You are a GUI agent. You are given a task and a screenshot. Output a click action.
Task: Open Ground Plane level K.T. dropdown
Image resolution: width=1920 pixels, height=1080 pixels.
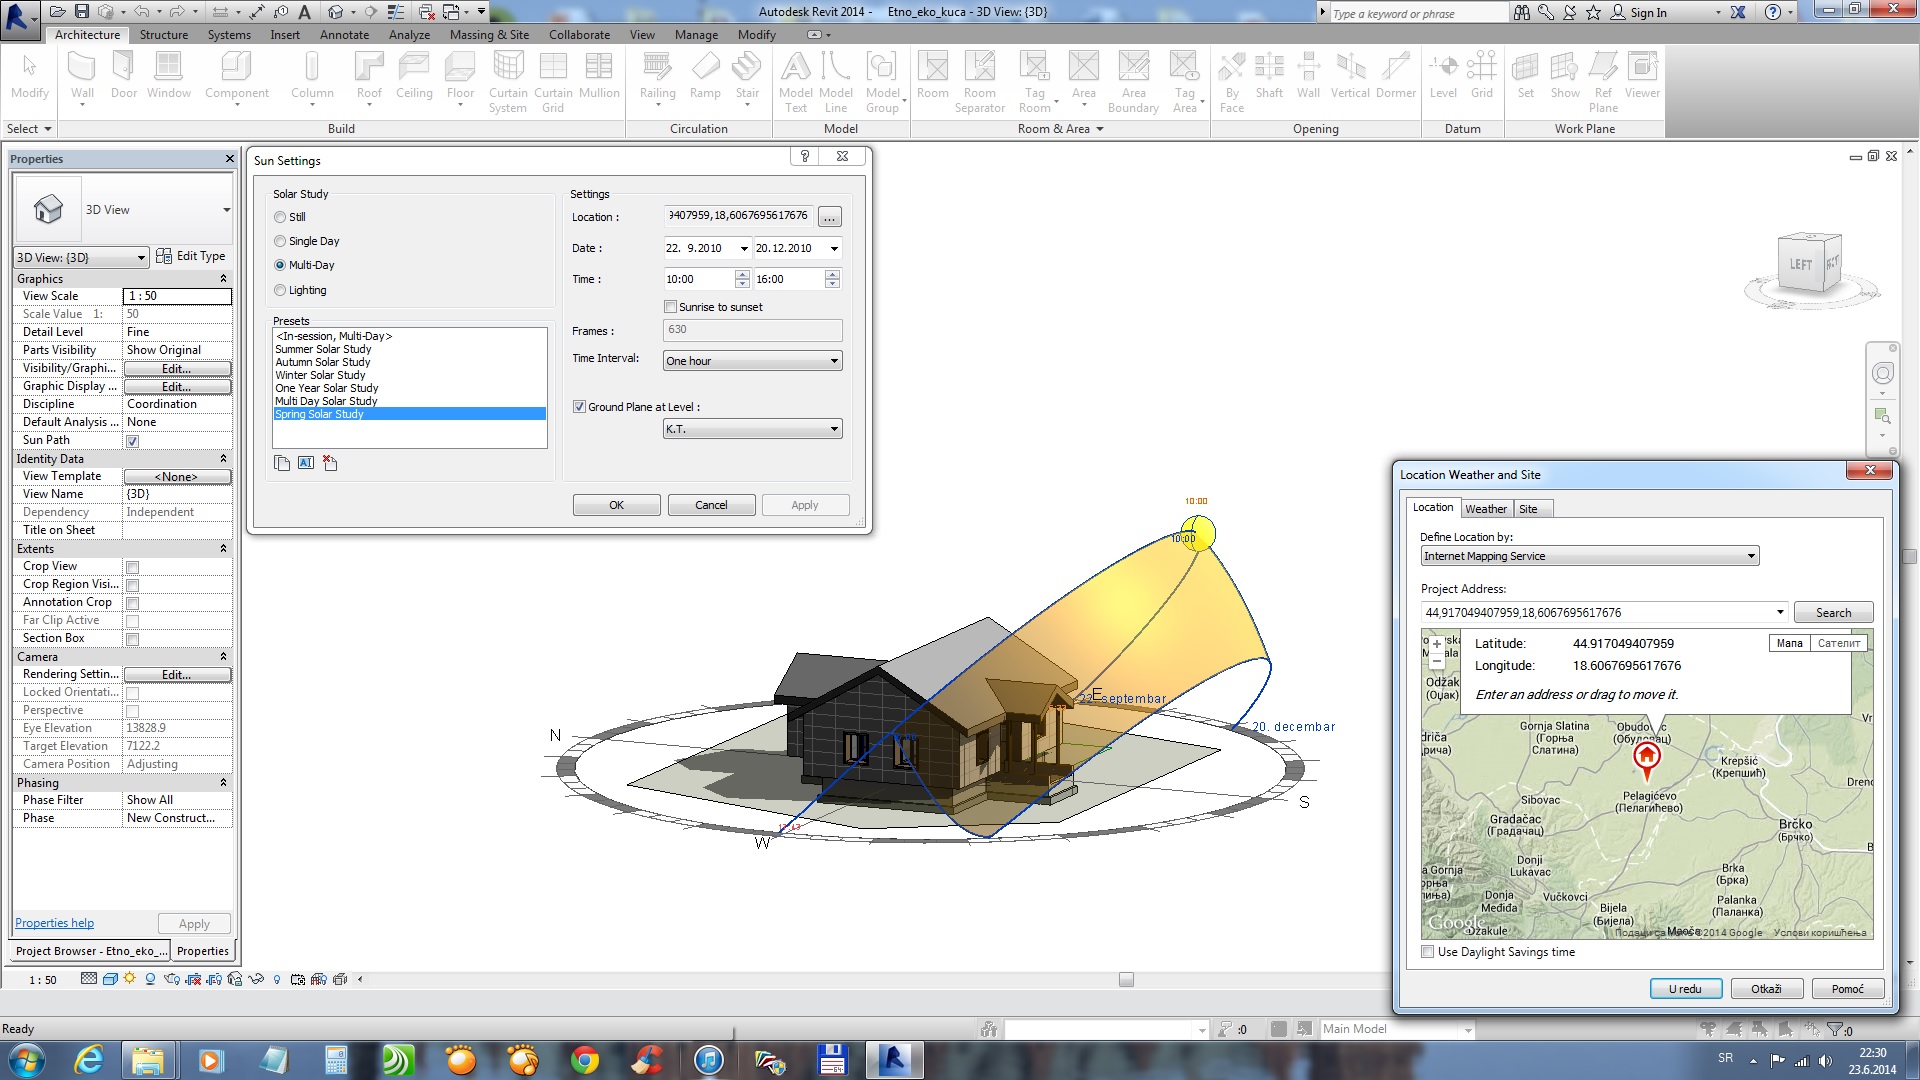[752, 429]
